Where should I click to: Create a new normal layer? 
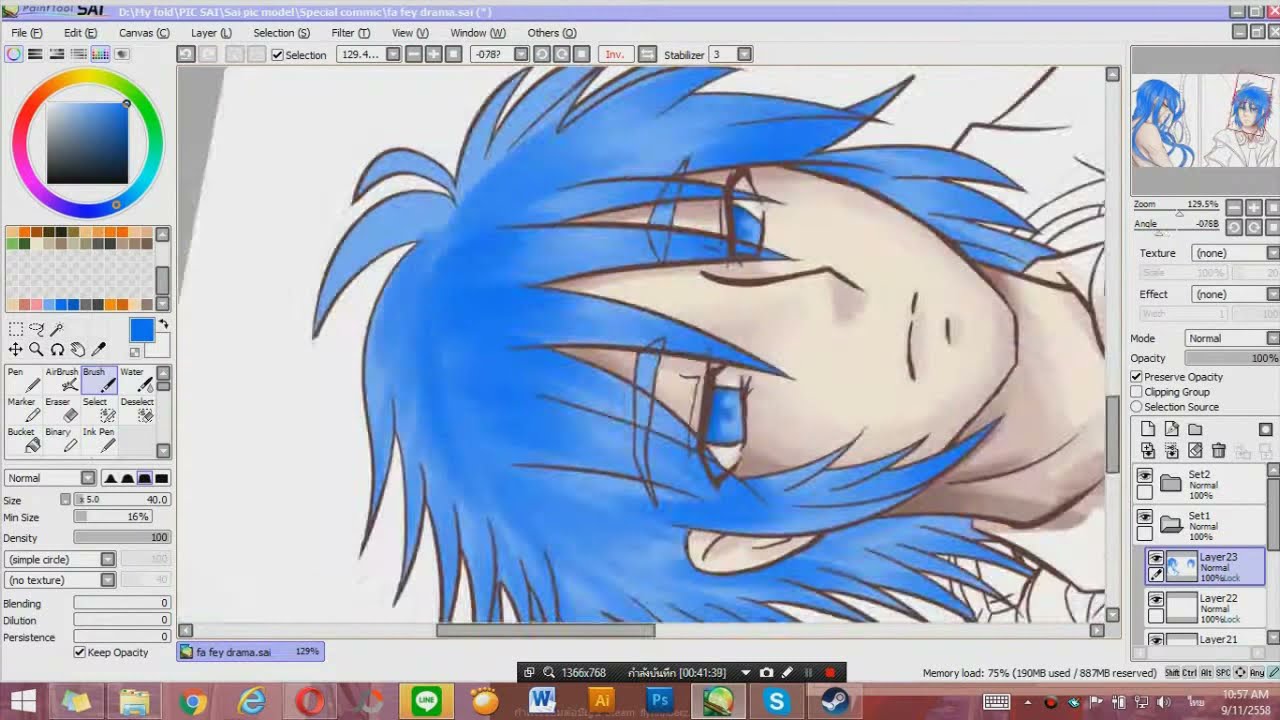(1147, 429)
